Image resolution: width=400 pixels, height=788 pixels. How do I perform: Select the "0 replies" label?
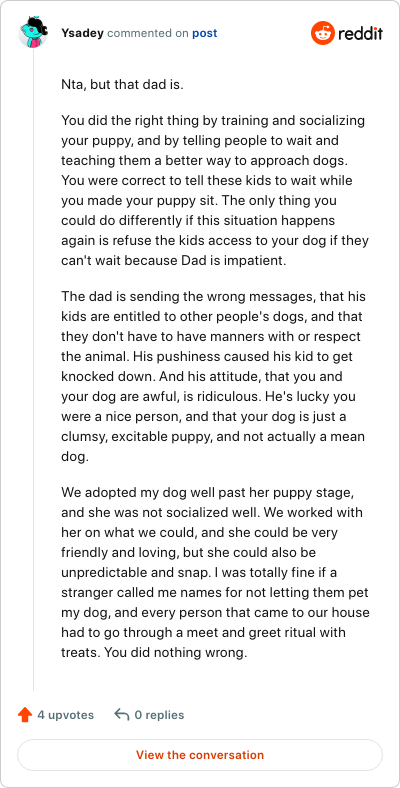click(159, 715)
